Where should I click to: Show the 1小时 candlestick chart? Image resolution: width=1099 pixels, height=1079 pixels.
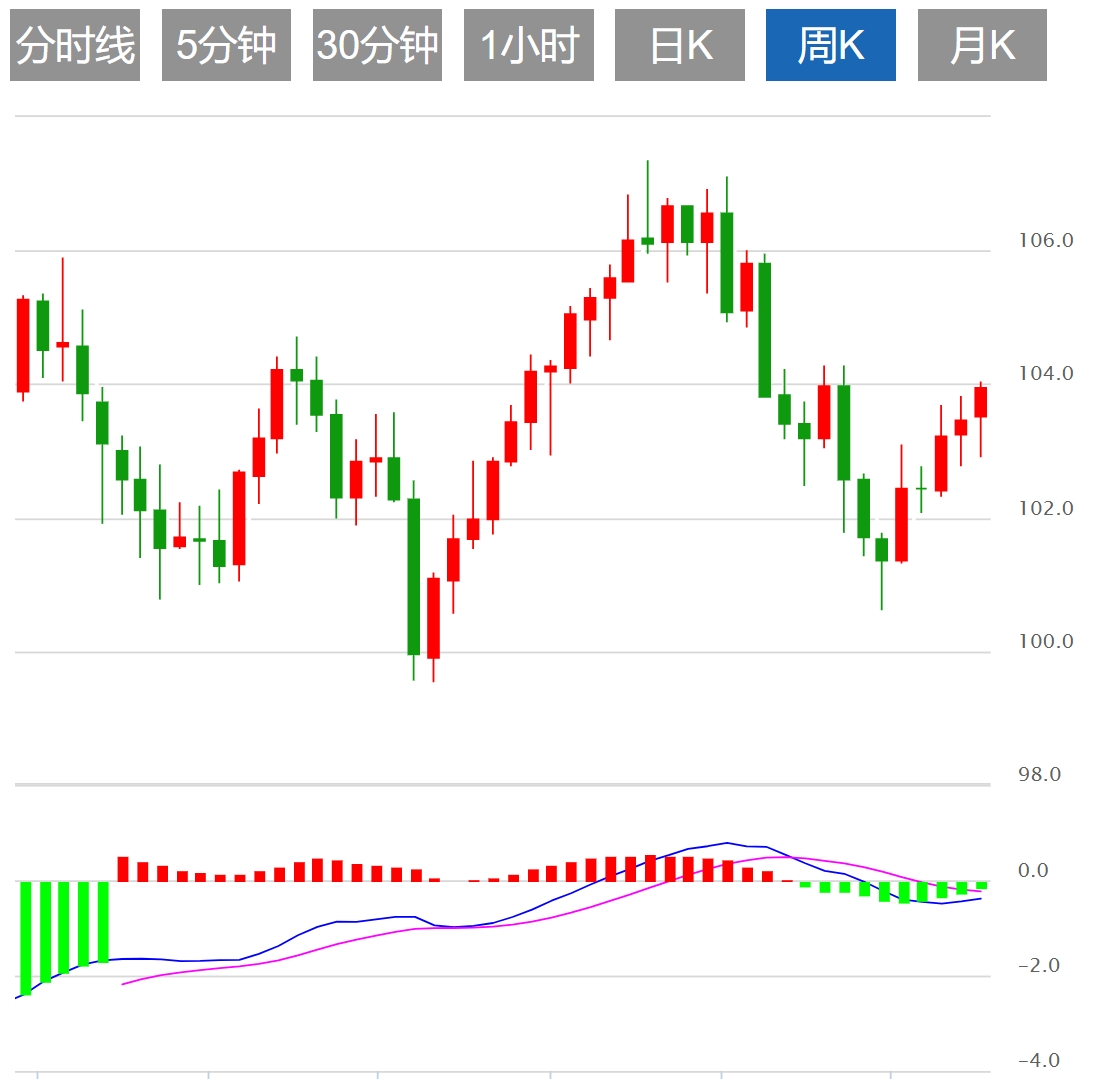click(x=528, y=46)
